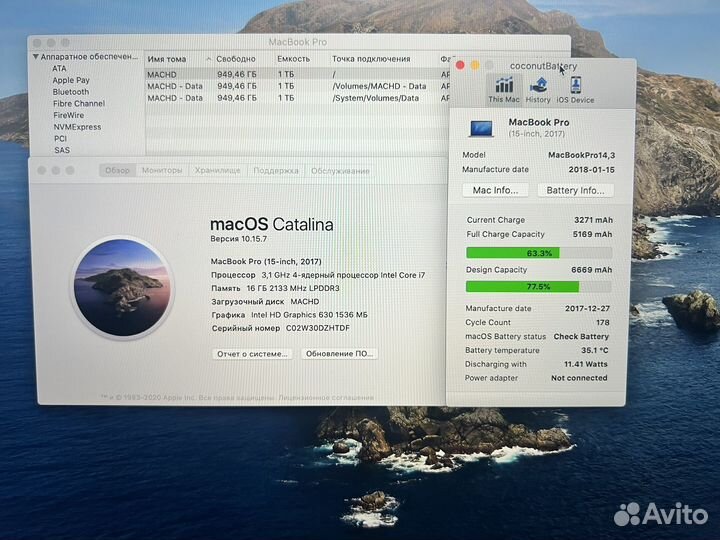Minimize the coconutBattery window
The width and height of the screenshot is (720, 540).
[475, 66]
